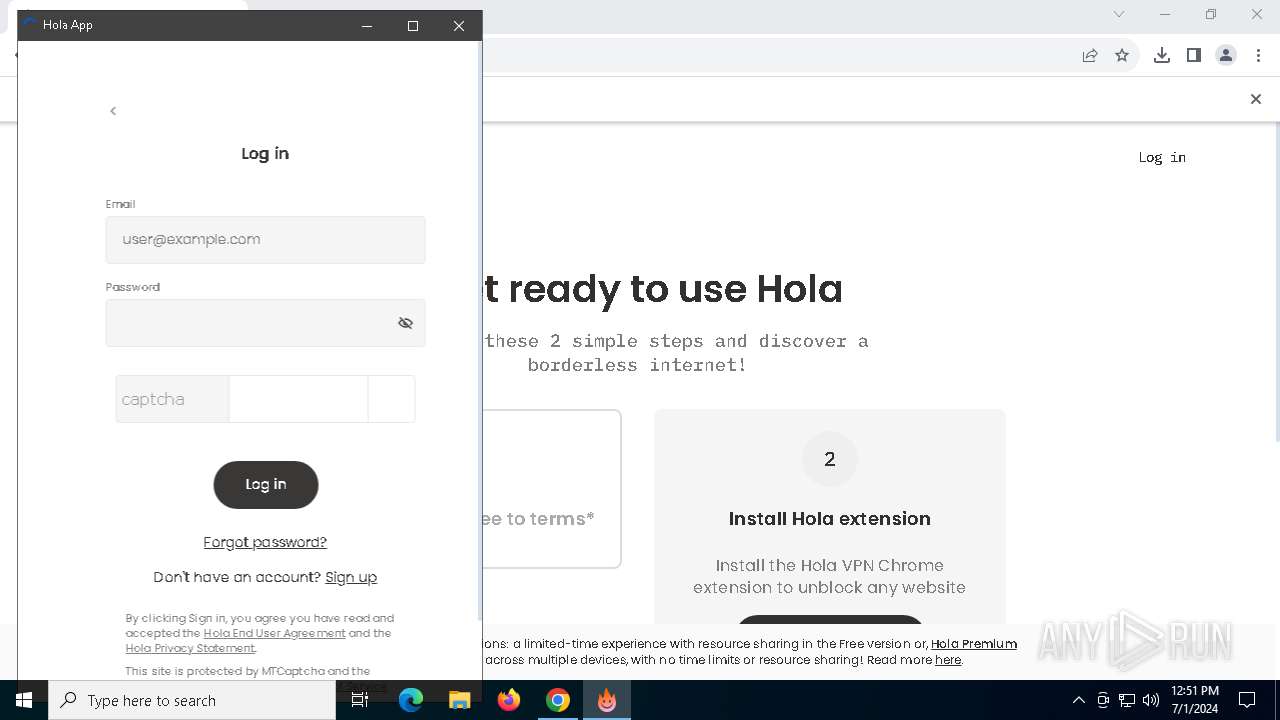Toggle Chrome side panel icon
Screen dimensions: 1280x720
click(1194, 56)
